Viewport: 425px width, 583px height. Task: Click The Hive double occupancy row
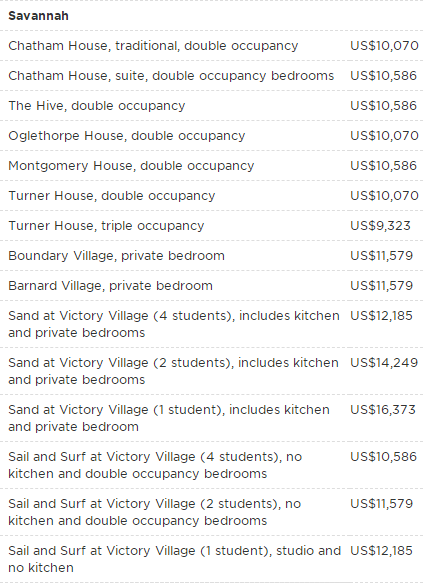212,106
